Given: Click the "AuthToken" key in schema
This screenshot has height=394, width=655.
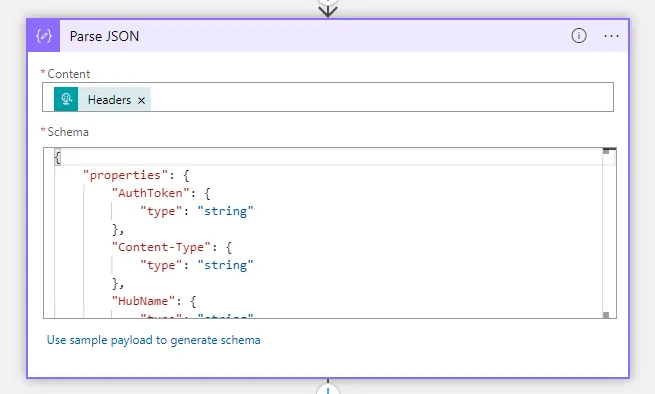Looking at the screenshot, I should [150, 193].
